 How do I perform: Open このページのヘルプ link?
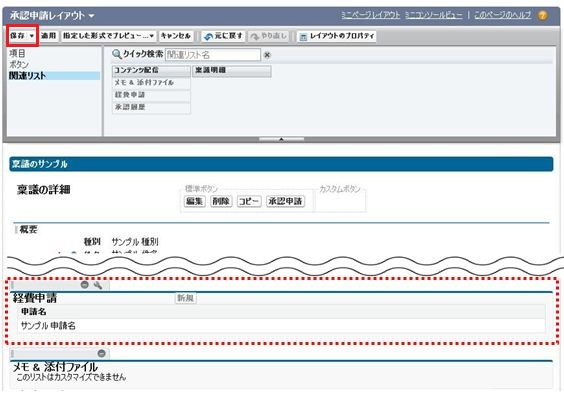pyautogui.click(x=502, y=15)
